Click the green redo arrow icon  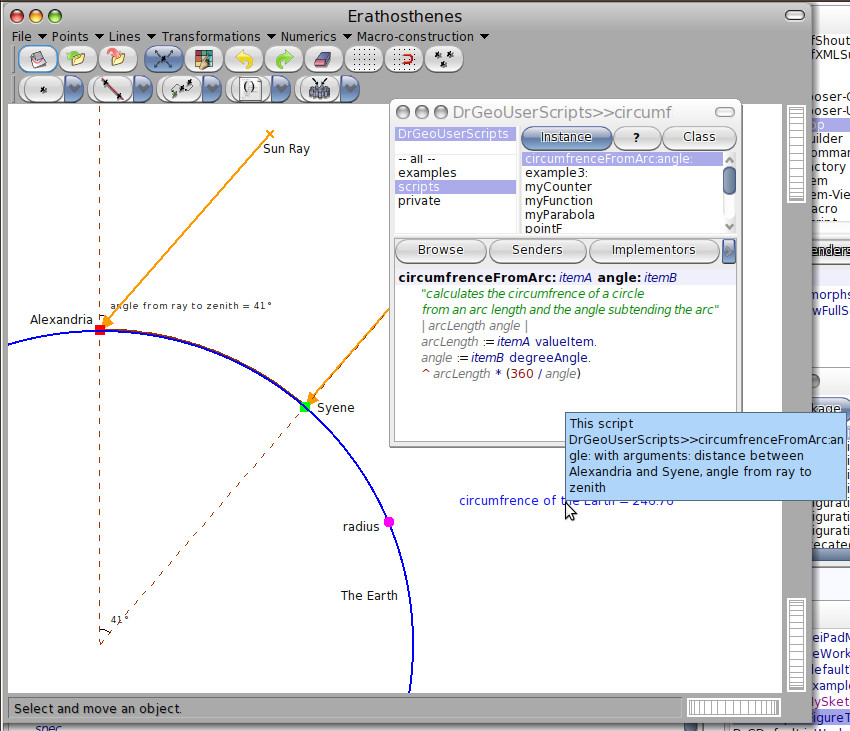pos(283,59)
